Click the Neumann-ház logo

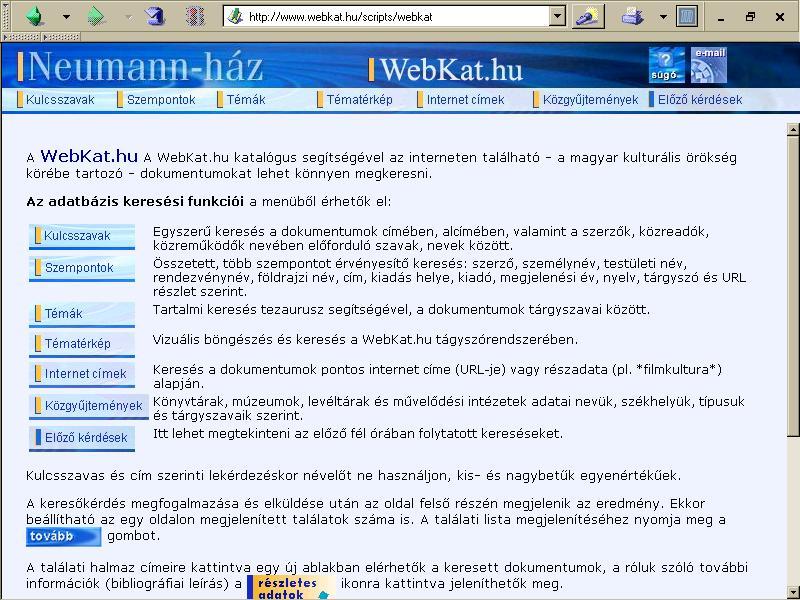(140, 66)
